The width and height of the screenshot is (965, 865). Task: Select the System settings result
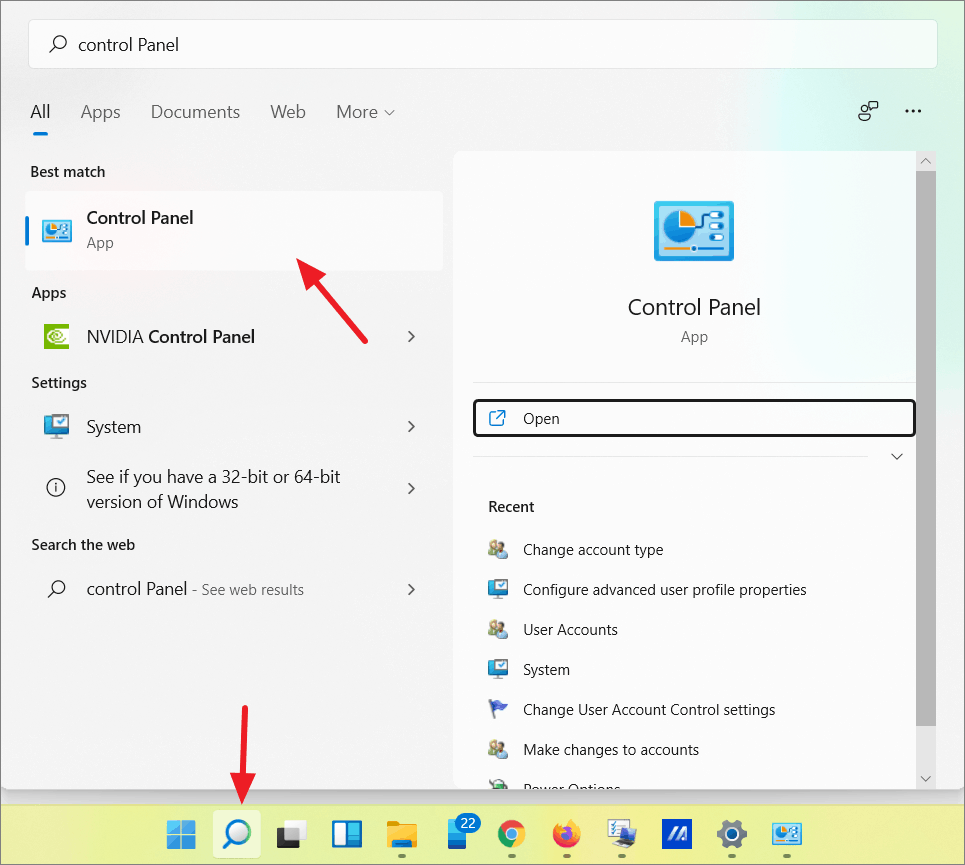tap(234, 426)
